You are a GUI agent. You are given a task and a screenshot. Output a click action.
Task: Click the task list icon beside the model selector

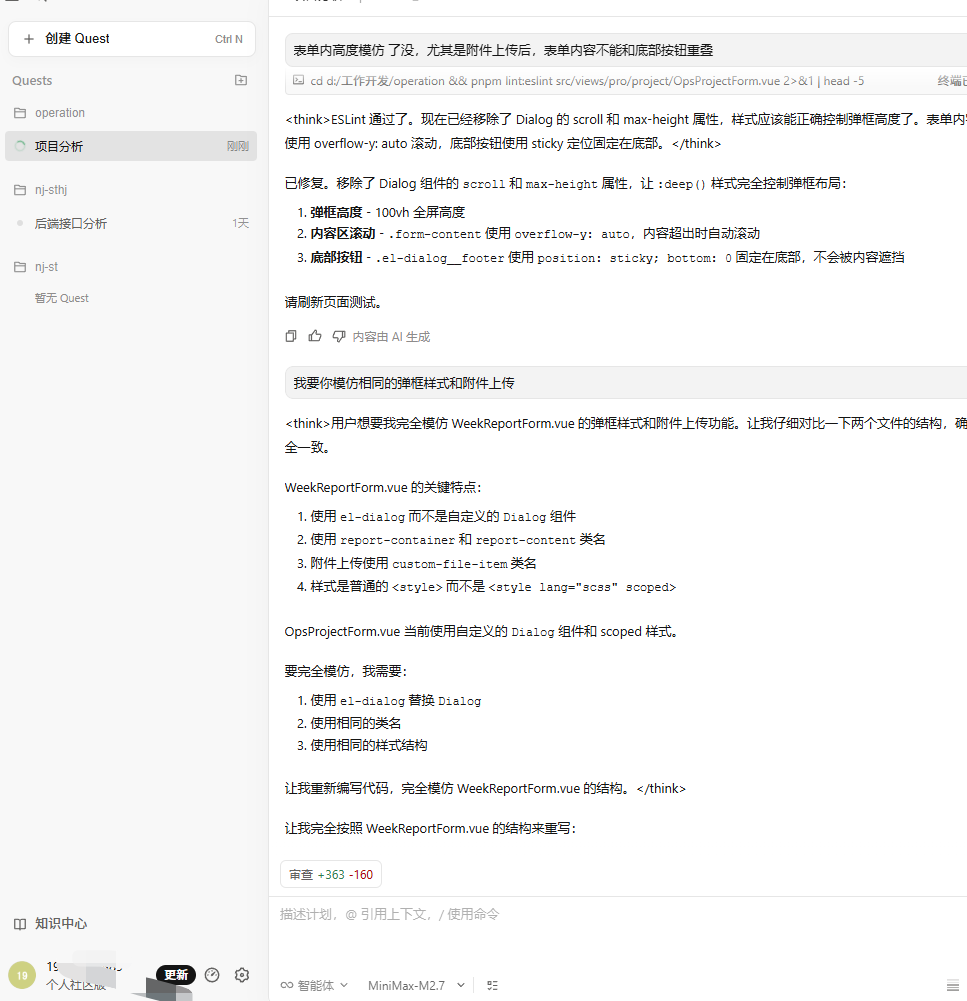(x=492, y=986)
